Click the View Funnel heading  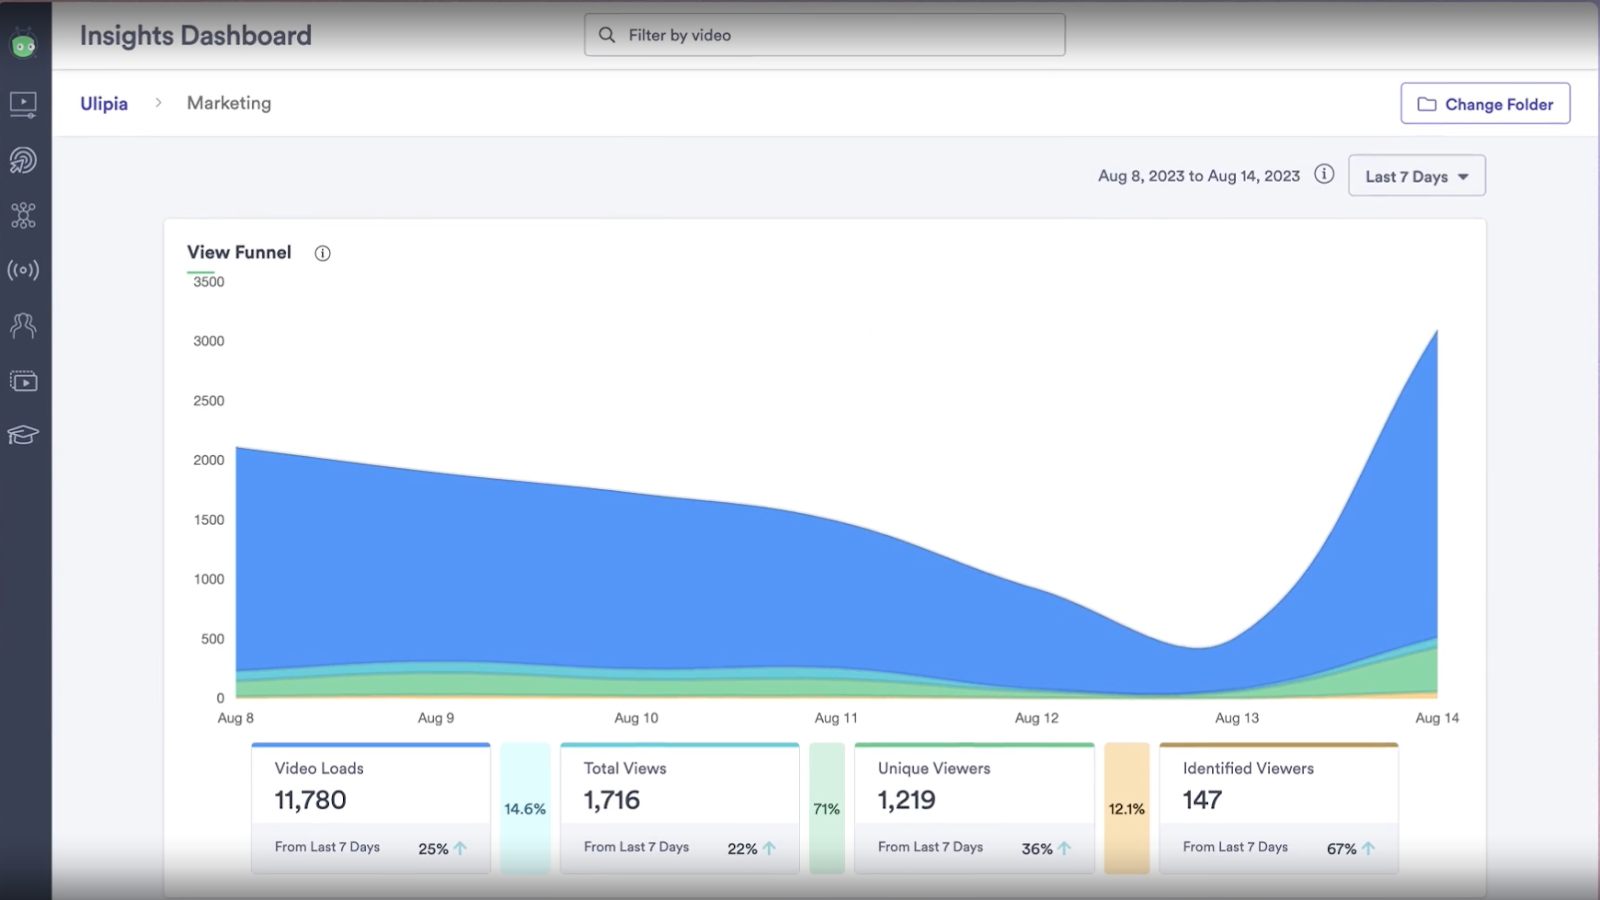[x=239, y=252]
